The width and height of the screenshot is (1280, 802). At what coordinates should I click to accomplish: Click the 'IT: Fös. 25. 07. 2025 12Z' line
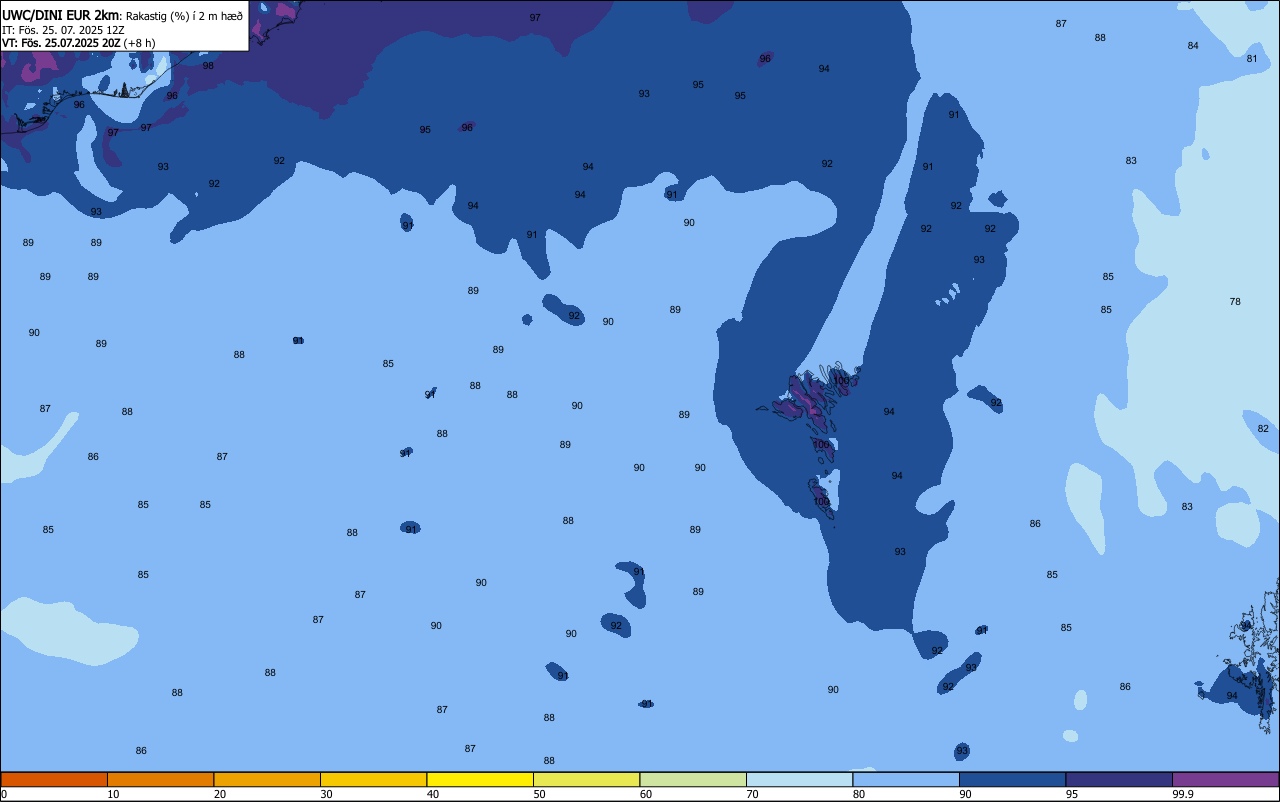click(x=63, y=30)
